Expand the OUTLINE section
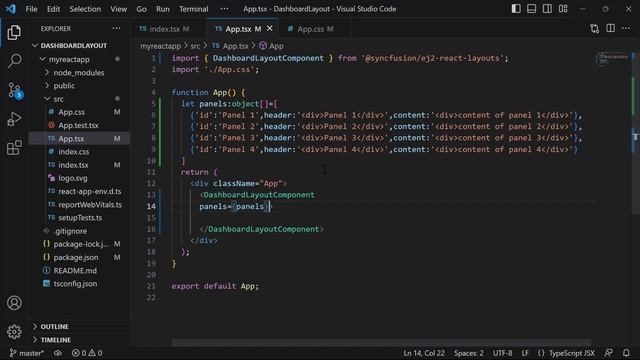The image size is (640, 360). tap(54, 327)
